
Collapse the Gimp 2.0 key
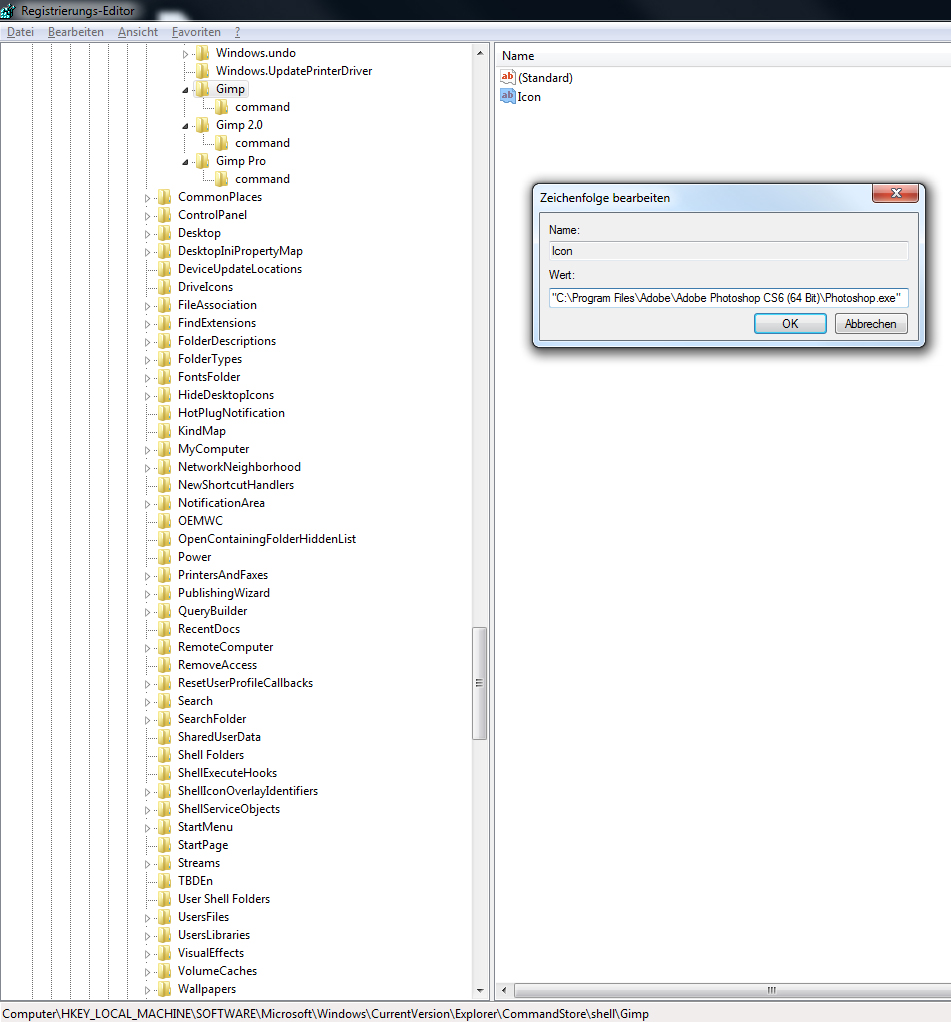(x=185, y=126)
